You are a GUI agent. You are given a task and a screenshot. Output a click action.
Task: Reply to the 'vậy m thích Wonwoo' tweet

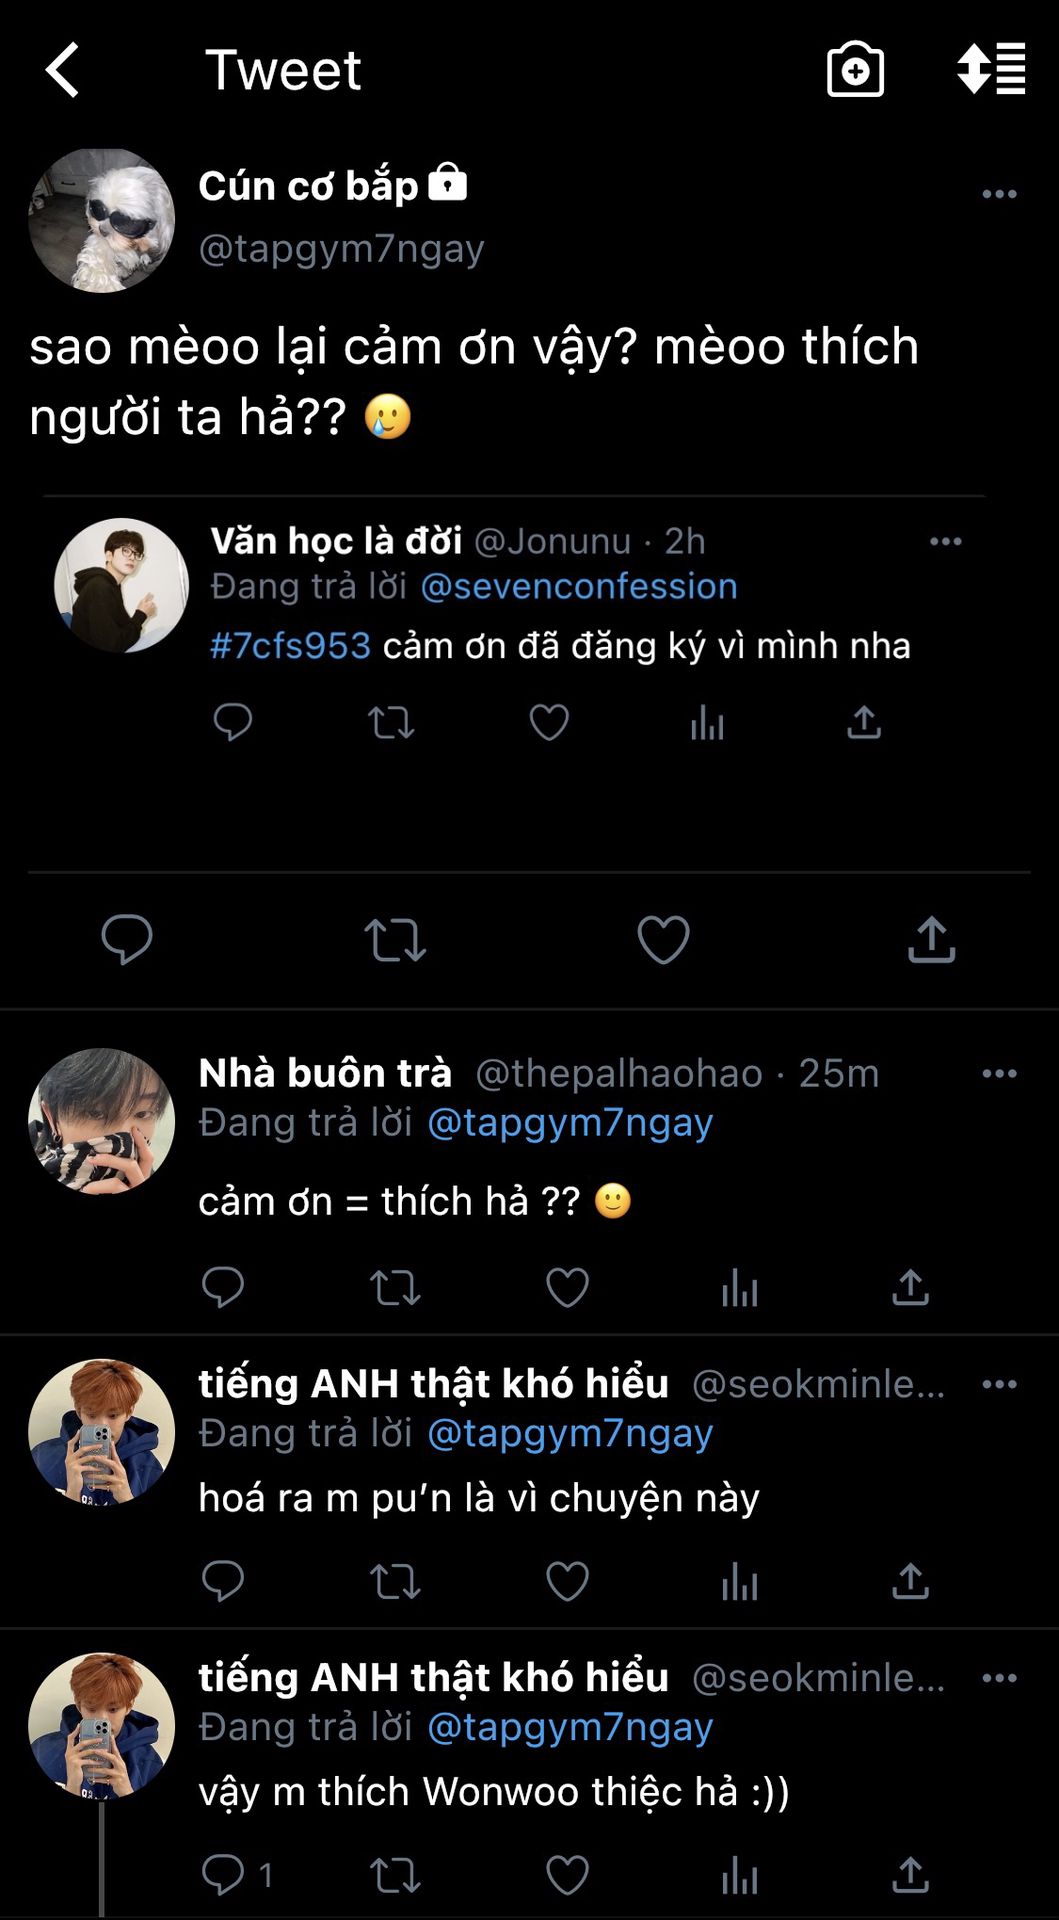(223, 1875)
